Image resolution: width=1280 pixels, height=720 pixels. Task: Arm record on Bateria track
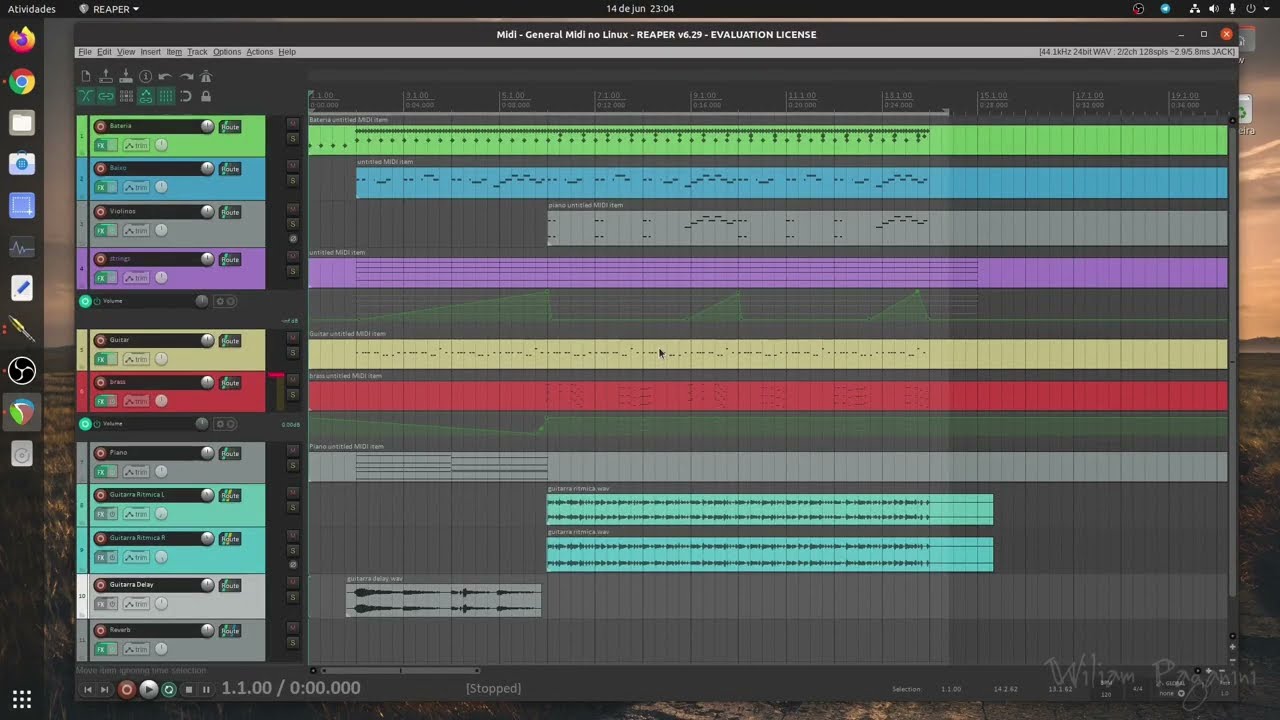pyautogui.click(x=100, y=126)
